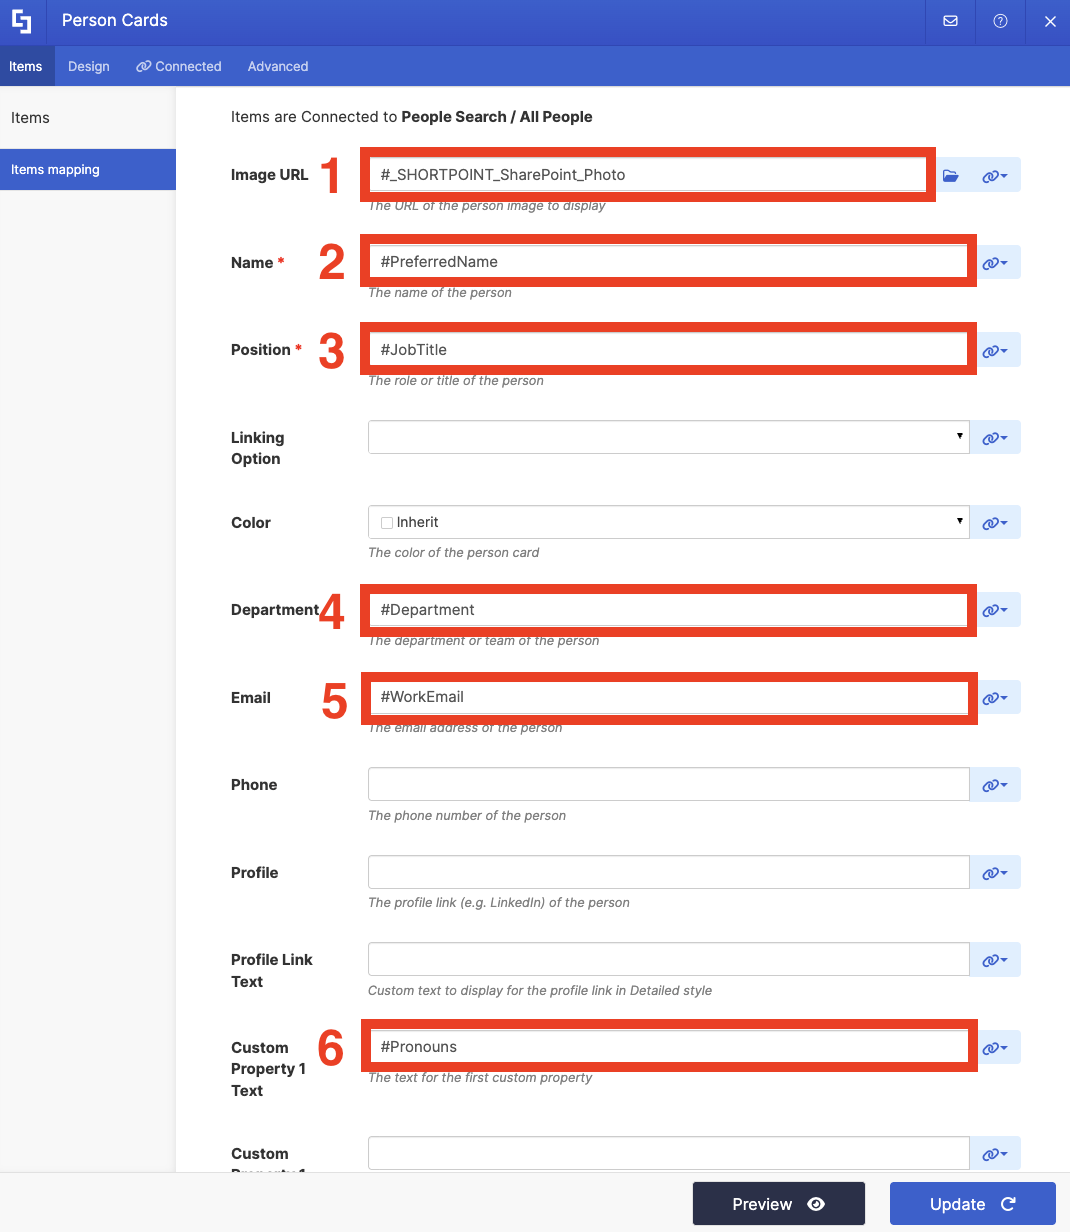Image resolution: width=1070 pixels, height=1232 pixels.
Task: Click the connection link icon beside Profile
Action: point(994,873)
